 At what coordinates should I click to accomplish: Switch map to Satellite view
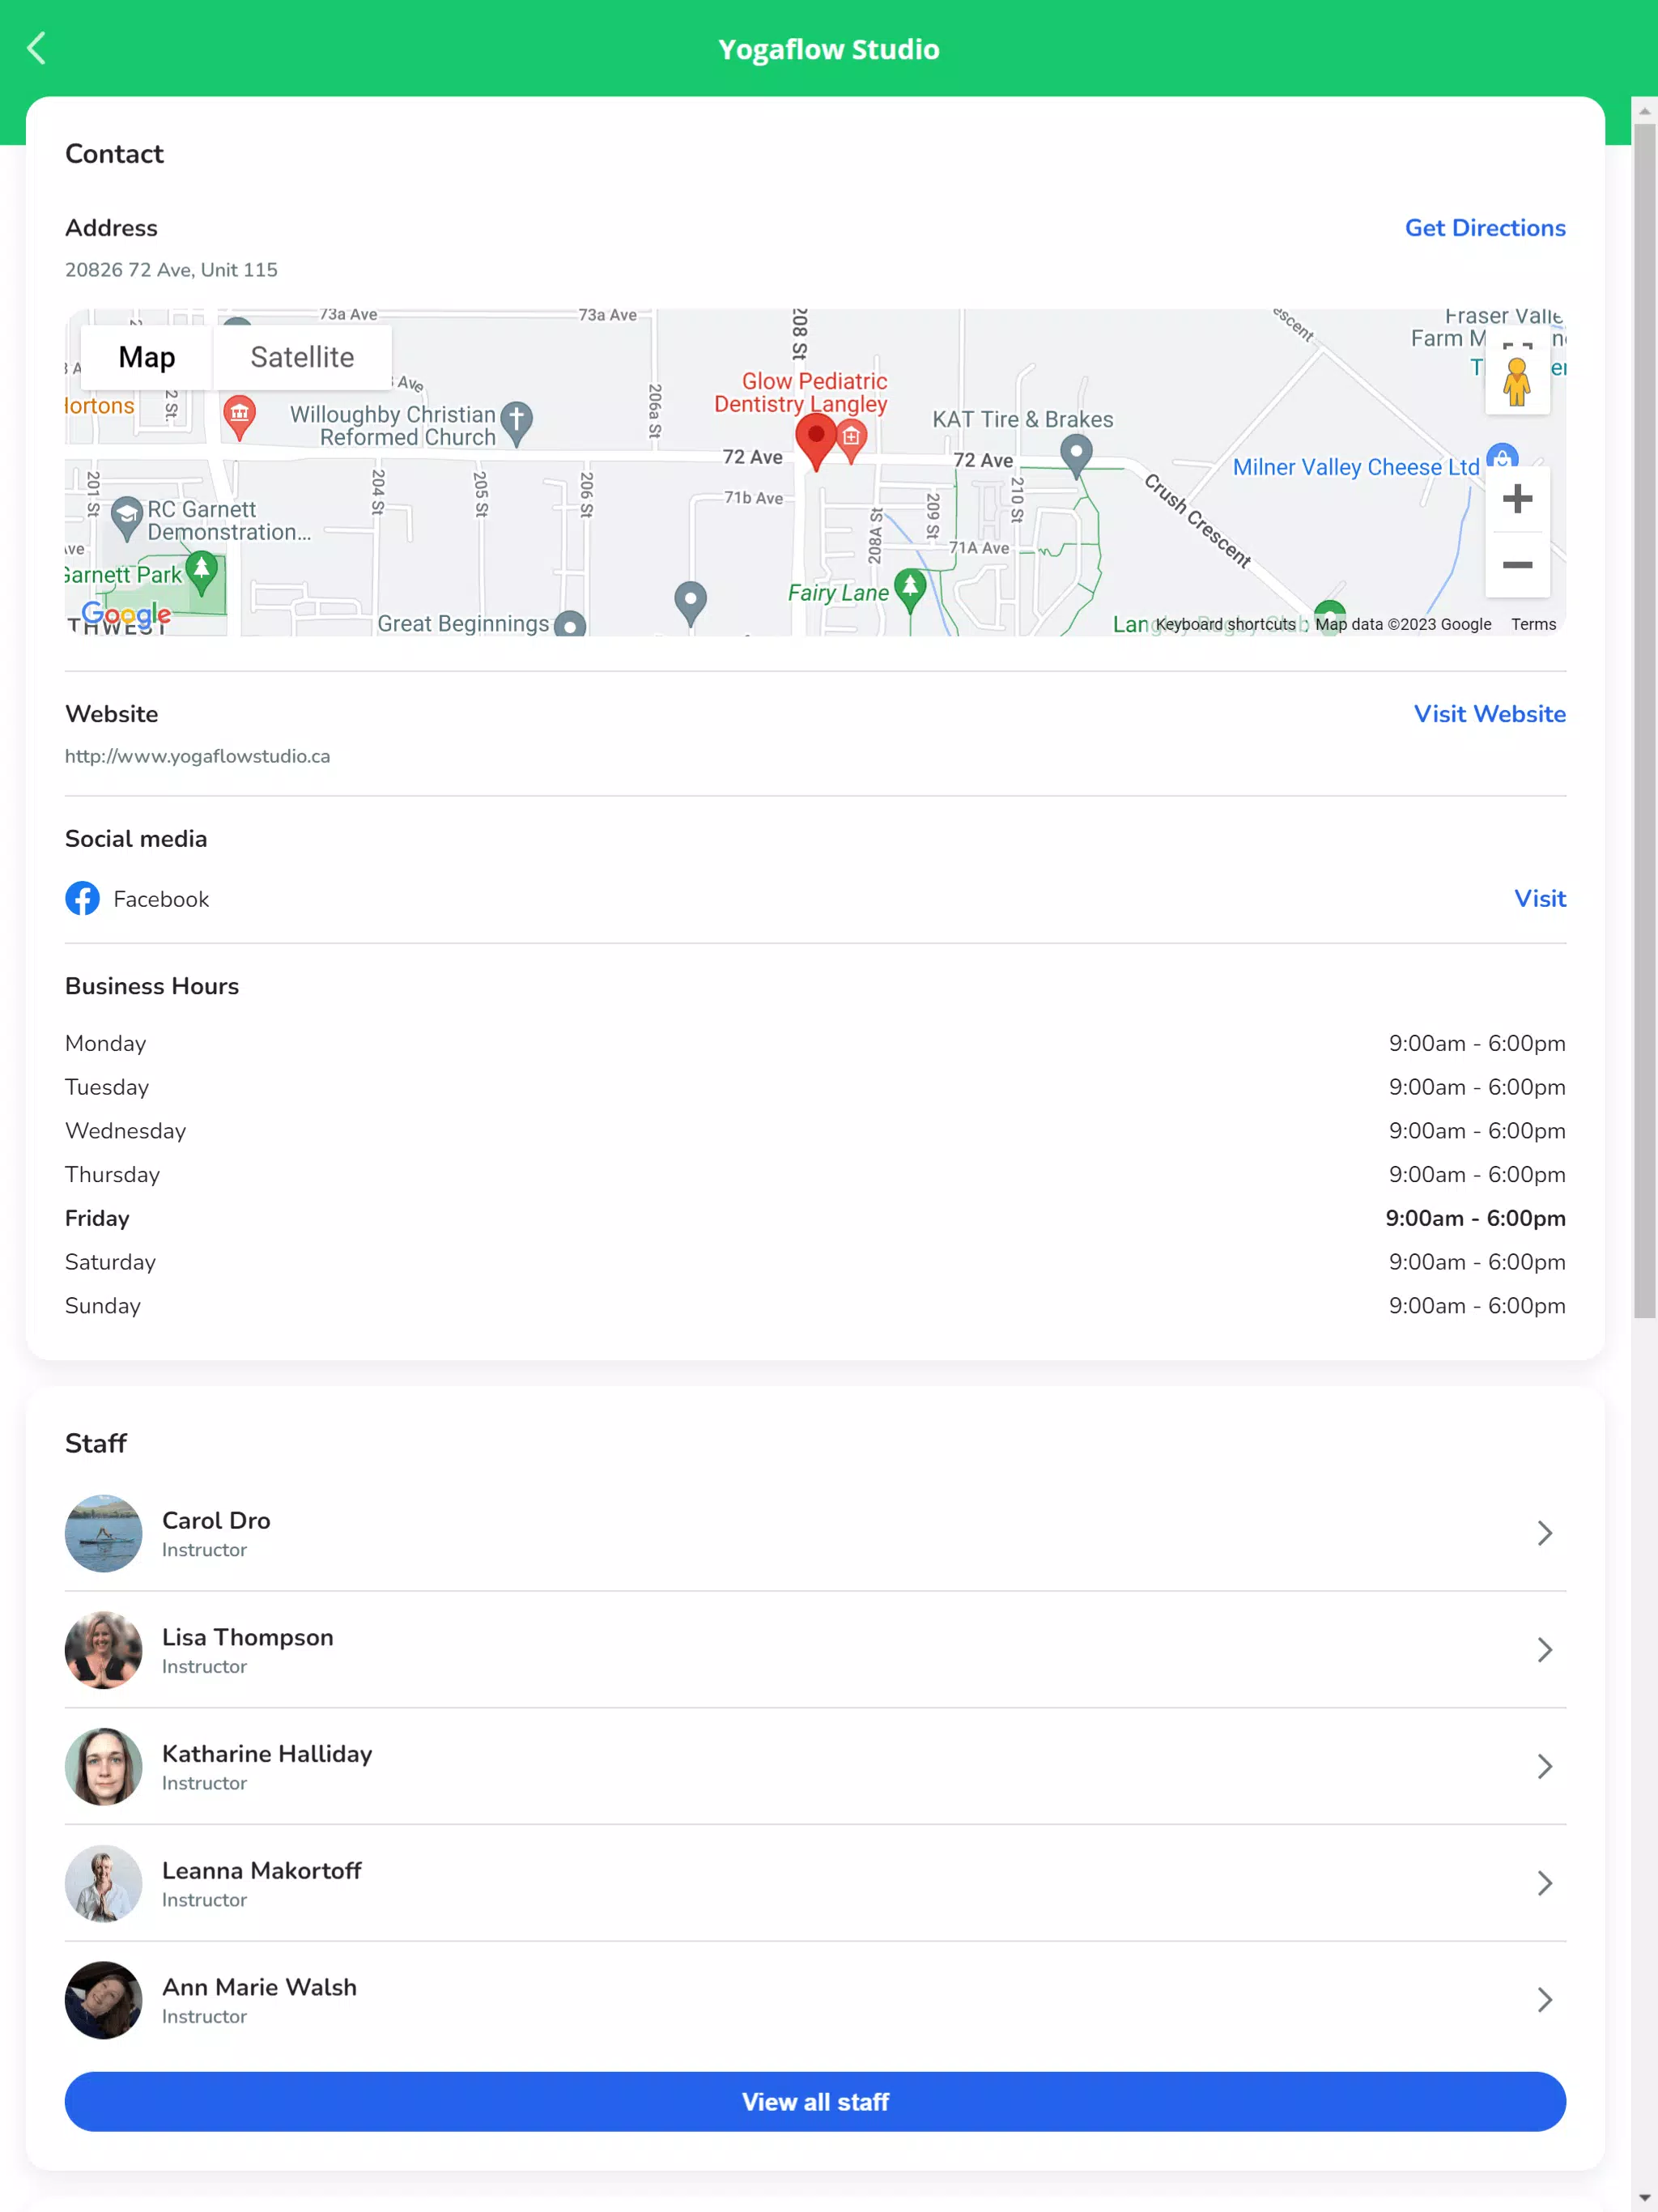click(x=302, y=357)
